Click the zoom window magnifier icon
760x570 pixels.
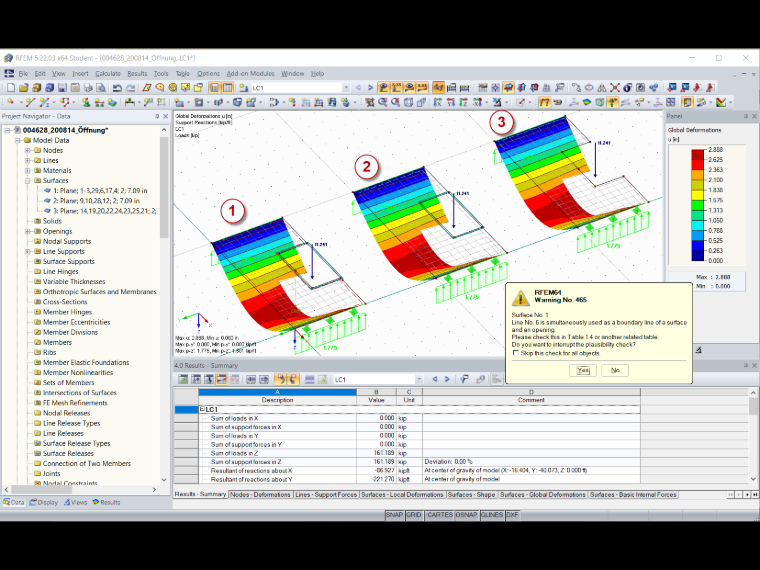pos(383,102)
